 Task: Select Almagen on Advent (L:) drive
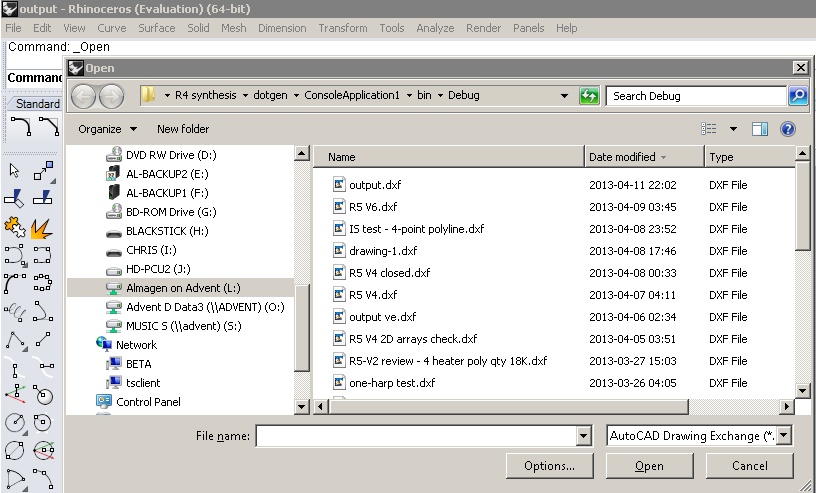181,288
